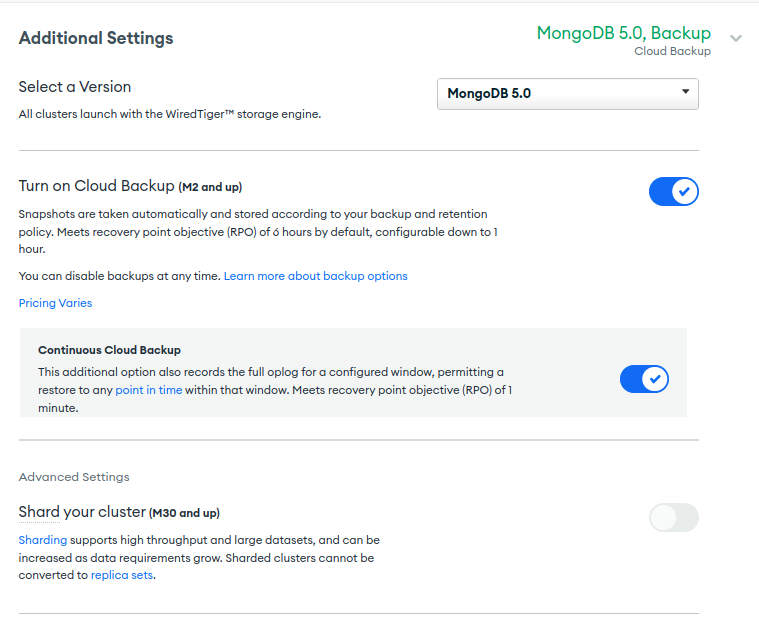The width and height of the screenshot is (759, 619).
Task: Open the Sharding documentation link
Action: coord(43,540)
